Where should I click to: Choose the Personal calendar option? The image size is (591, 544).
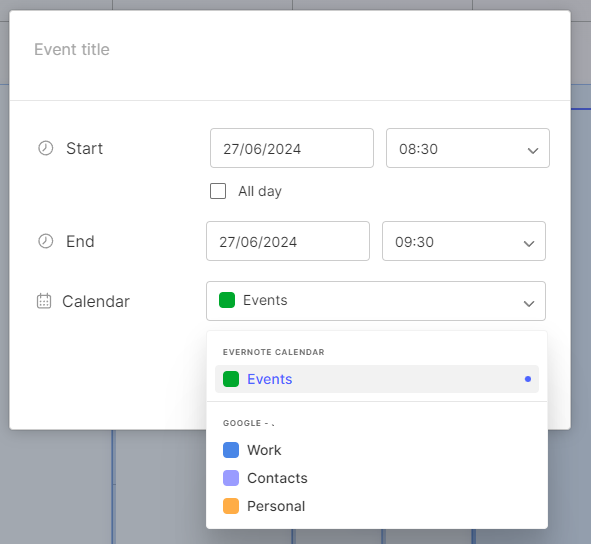pos(377,506)
